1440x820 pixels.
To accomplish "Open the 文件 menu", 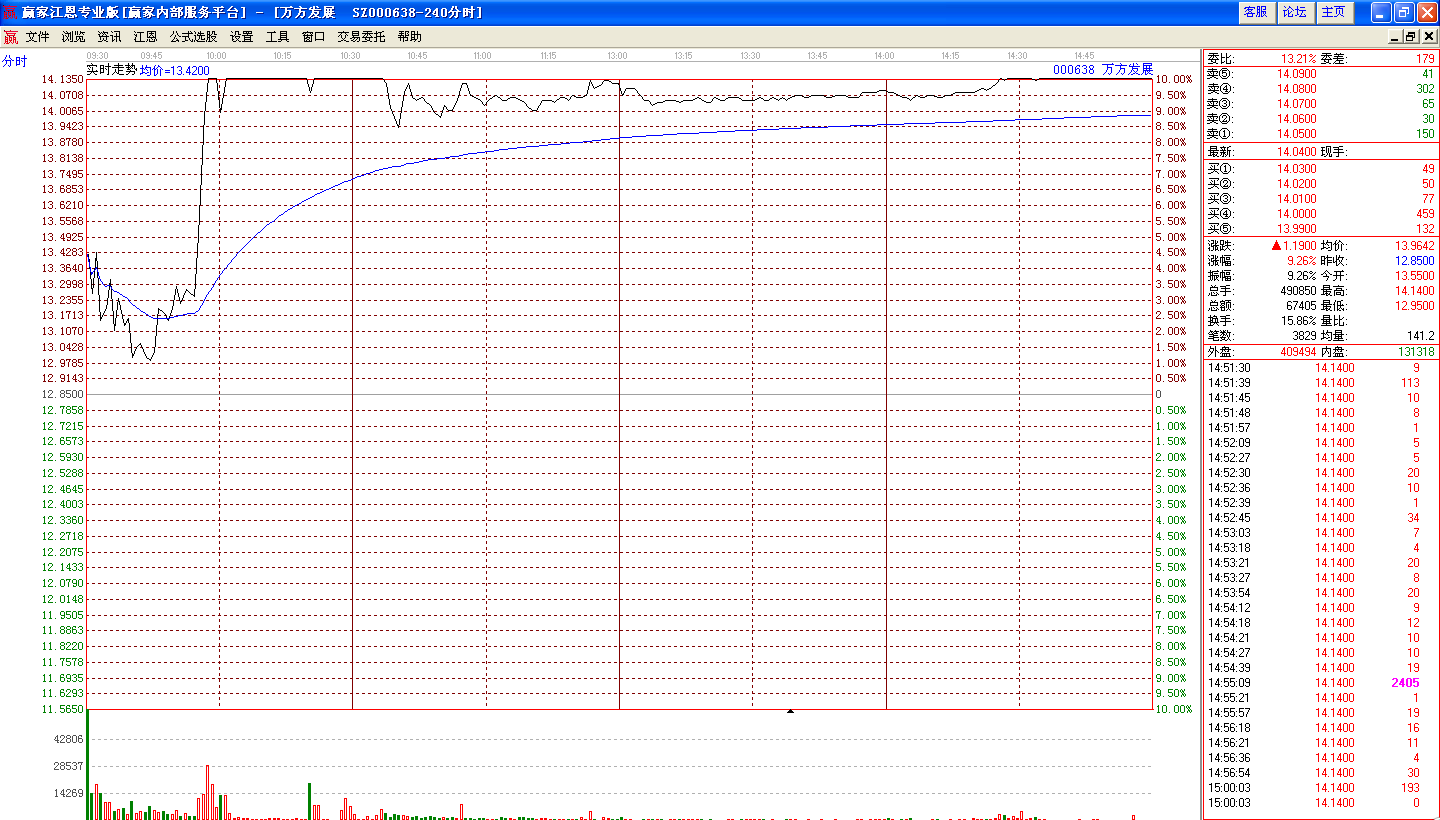I will tap(38, 37).
